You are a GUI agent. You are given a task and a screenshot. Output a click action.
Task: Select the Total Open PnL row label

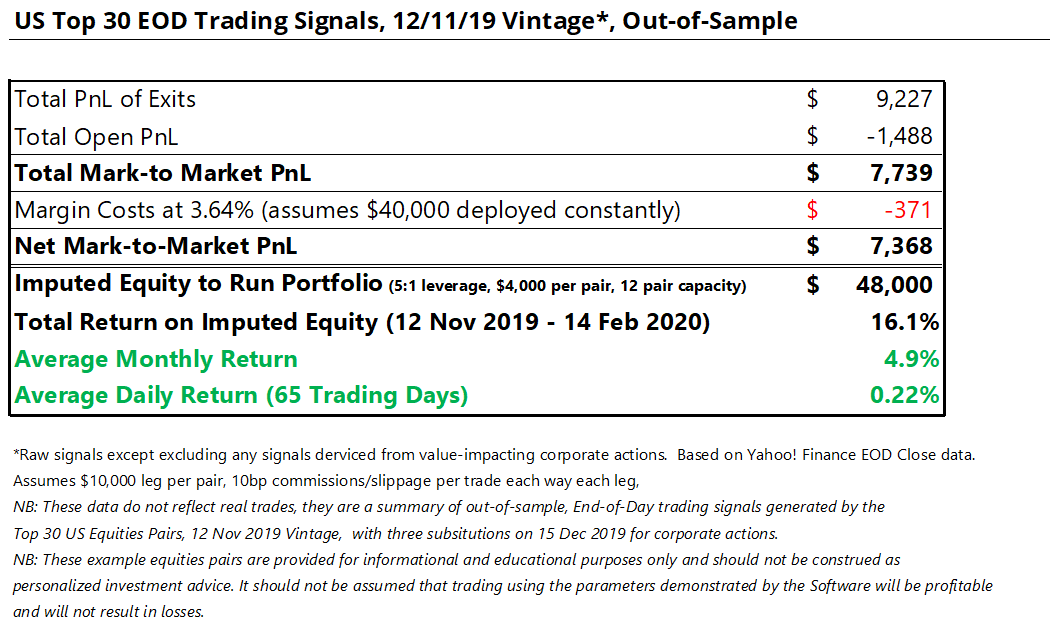tap(96, 136)
